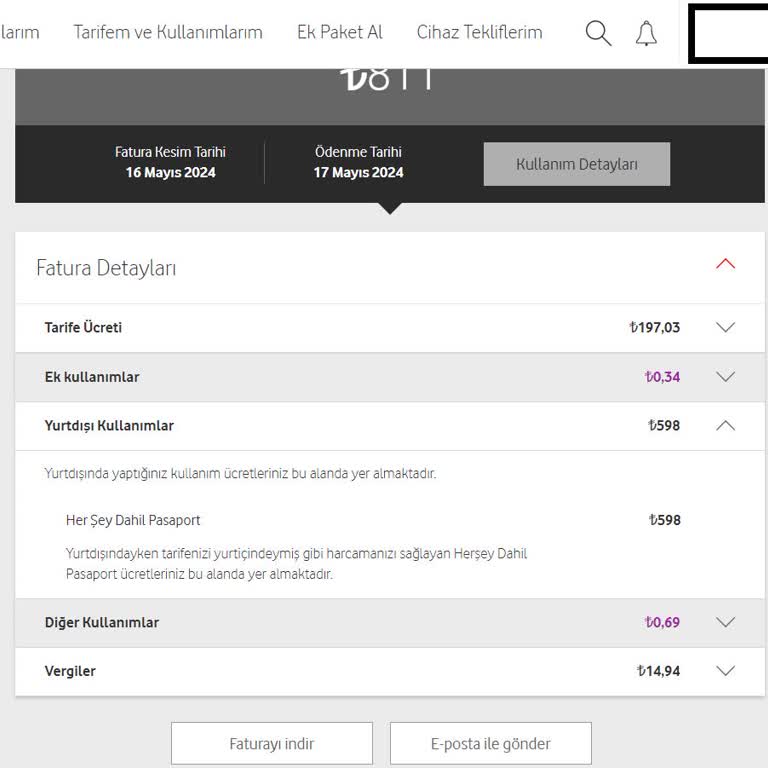Expand Tarife Ücreti row chevron
This screenshot has width=768, height=768.
(x=725, y=327)
